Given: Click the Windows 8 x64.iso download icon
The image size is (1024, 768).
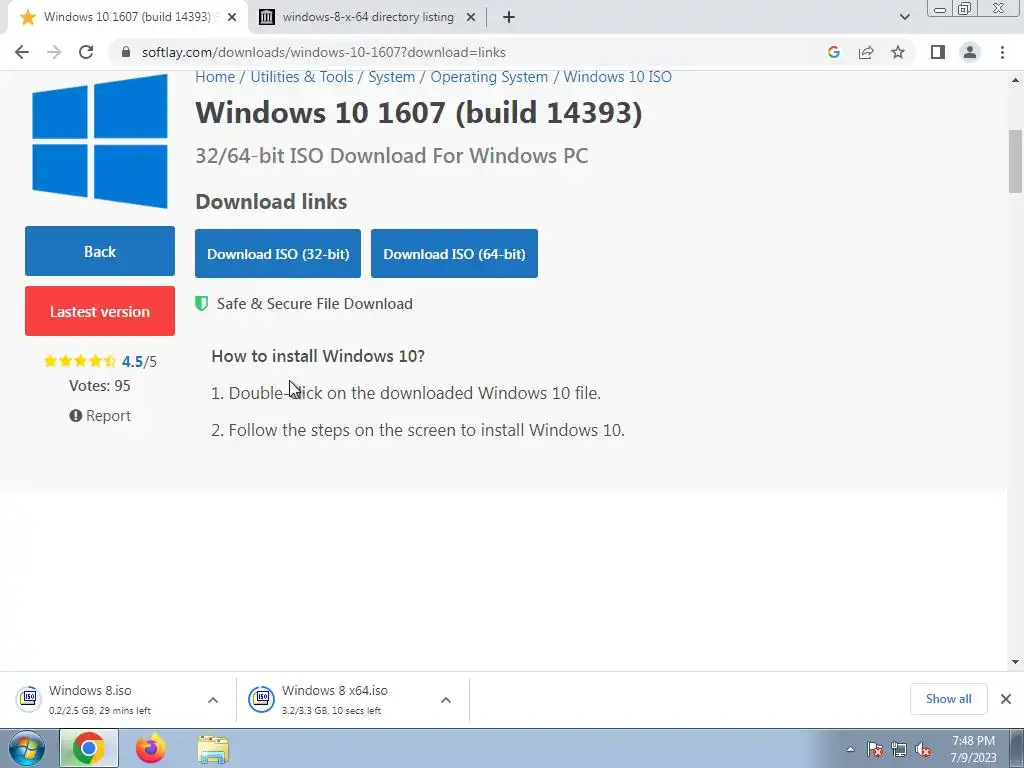Looking at the screenshot, I should pyautogui.click(x=261, y=699).
